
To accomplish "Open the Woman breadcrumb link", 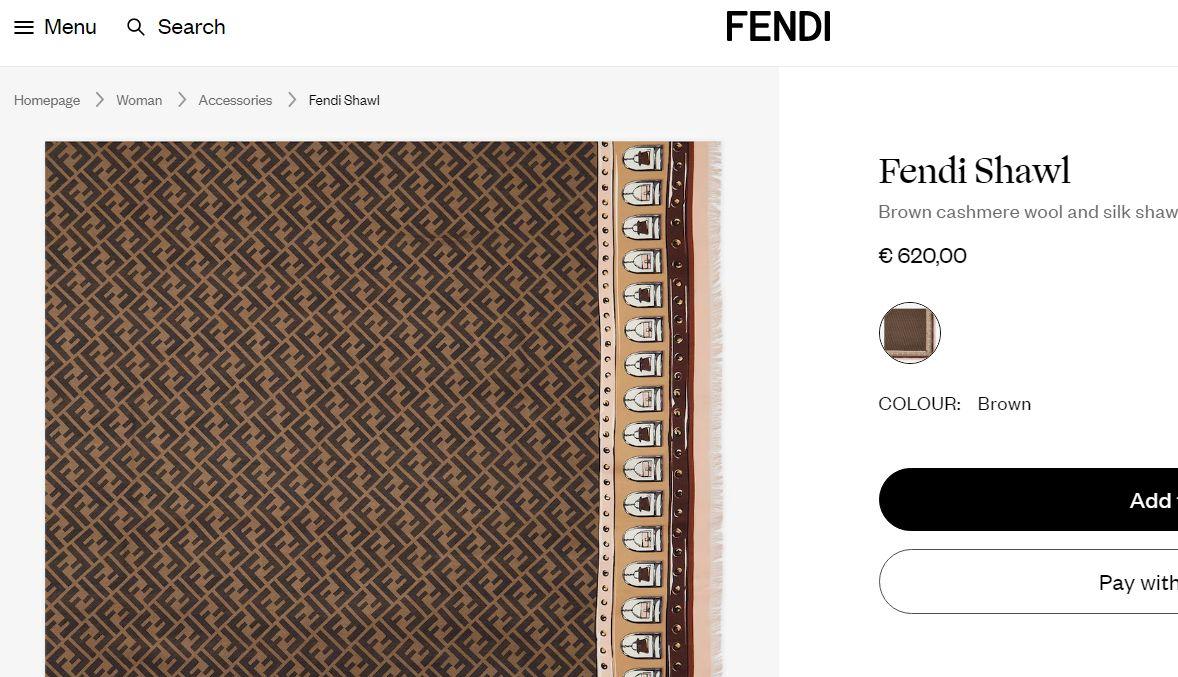I will 139,100.
